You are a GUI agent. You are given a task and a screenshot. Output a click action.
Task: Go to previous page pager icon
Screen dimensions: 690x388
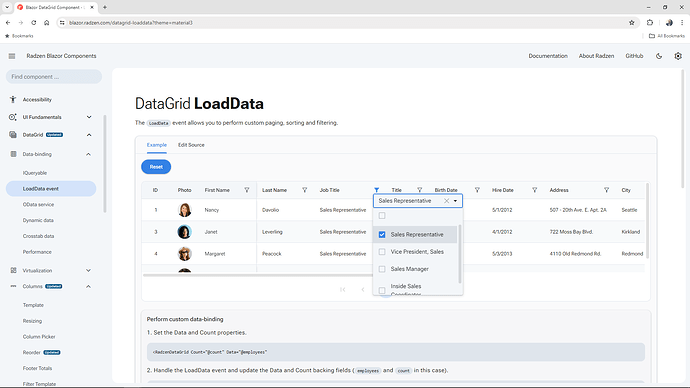coord(363,289)
